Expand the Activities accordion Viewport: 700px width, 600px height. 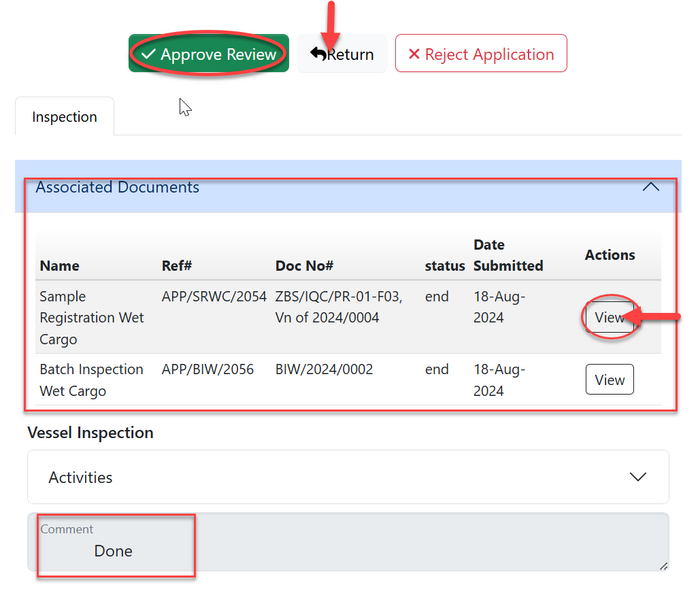tap(81, 477)
